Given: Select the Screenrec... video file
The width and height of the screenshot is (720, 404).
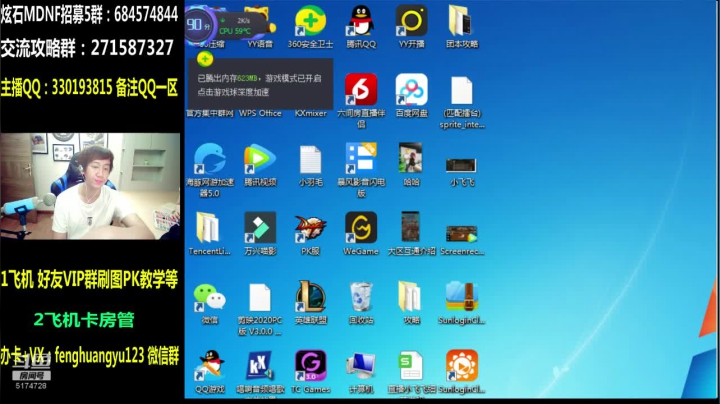Looking at the screenshot, I should tap(461, 240).
